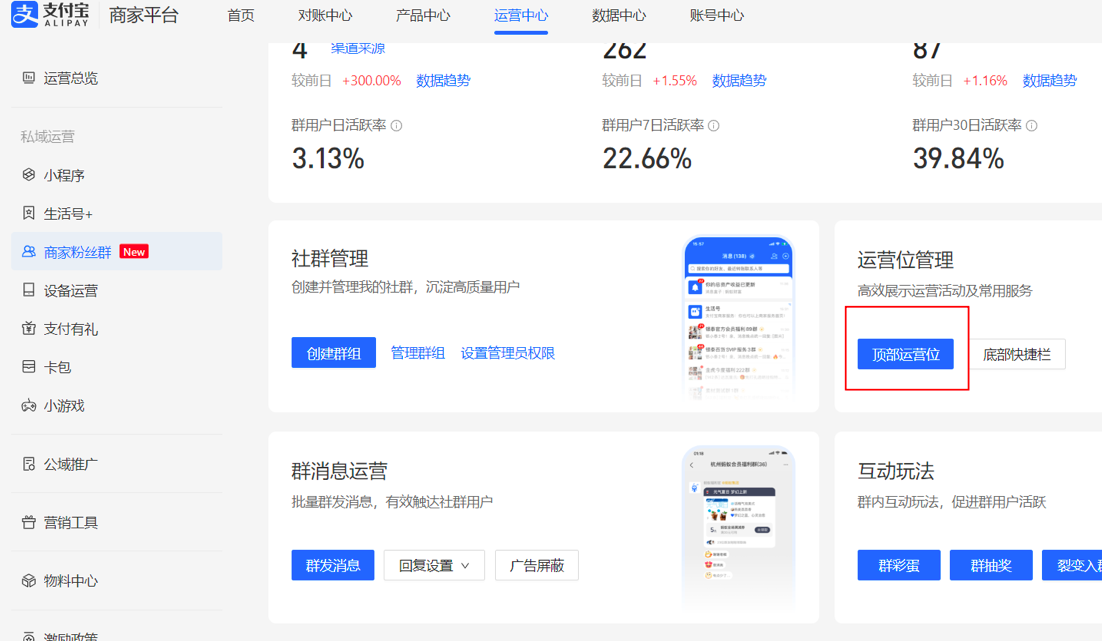Image resolution: width=1102 pixels, height=641 pixels.
Task: Open the 管理群组 link
Action: point(417,353)
